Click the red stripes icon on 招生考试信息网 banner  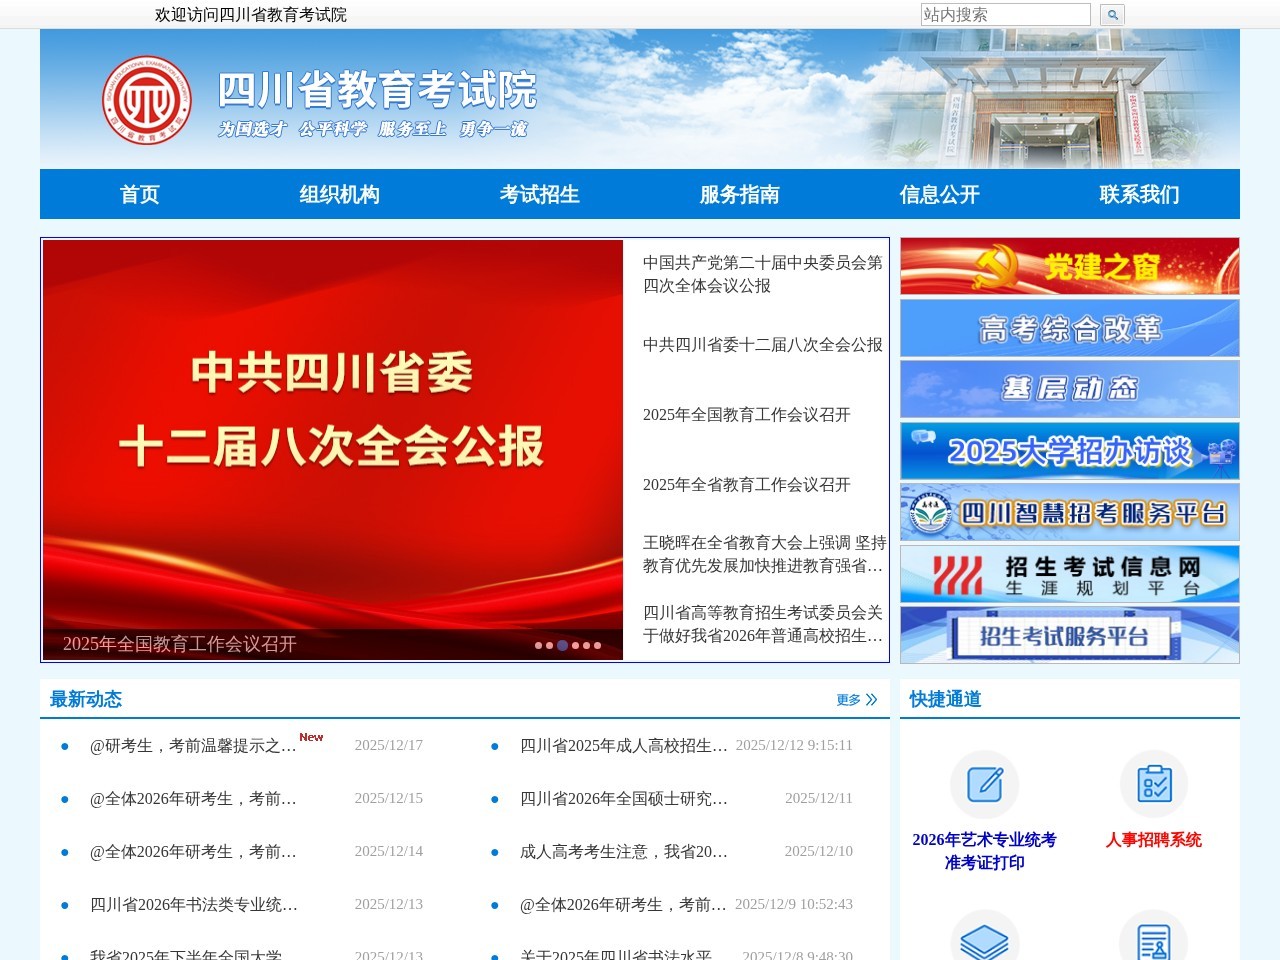pyautogui.click(x=957, y=572)
